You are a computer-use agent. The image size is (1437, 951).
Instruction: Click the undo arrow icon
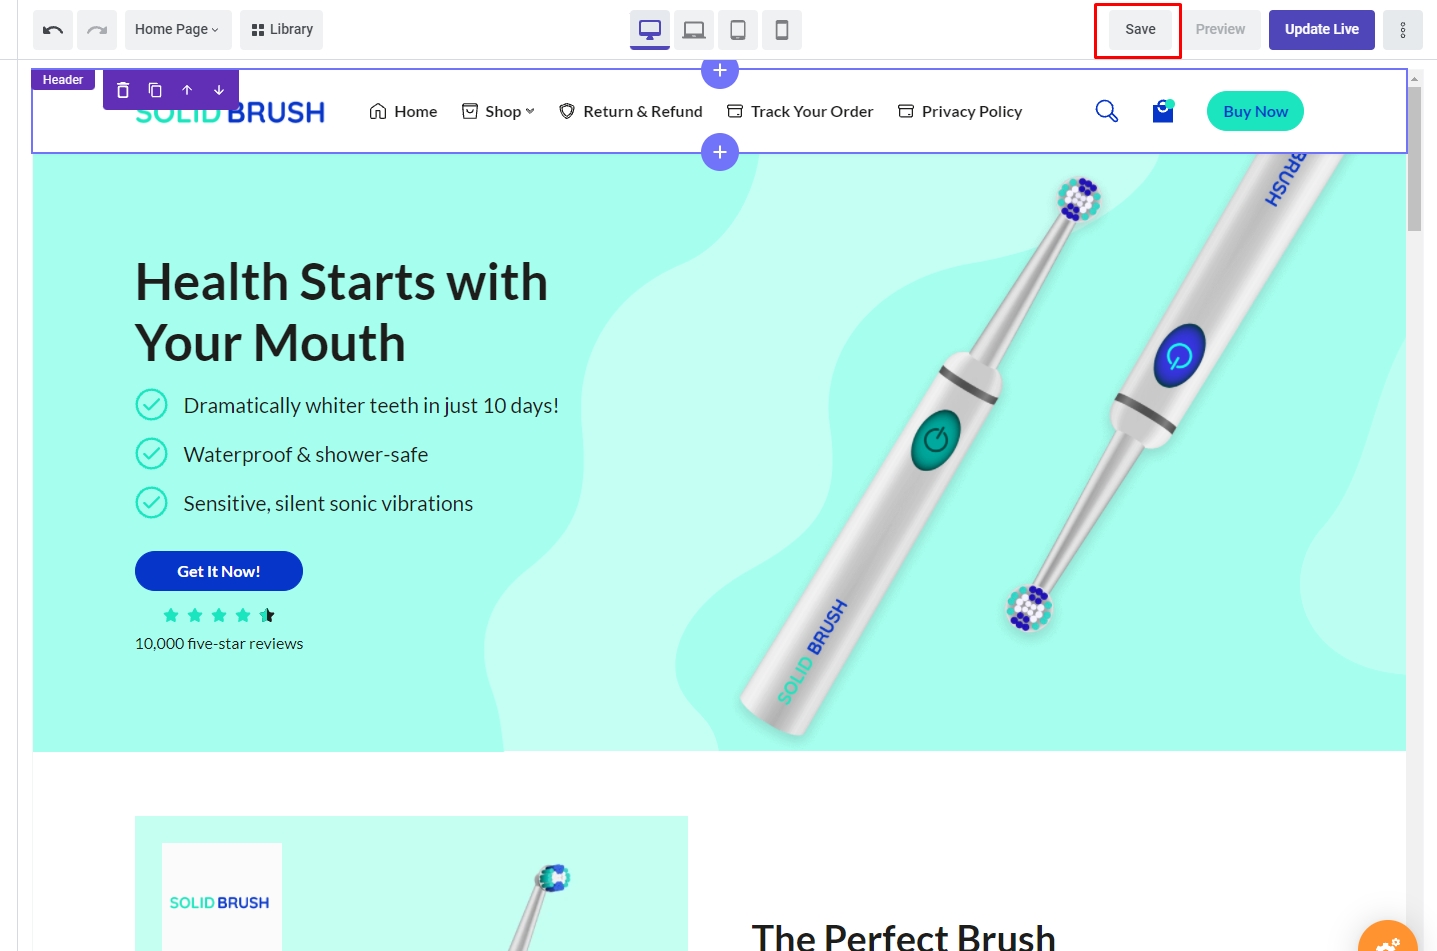pos(53,30)
